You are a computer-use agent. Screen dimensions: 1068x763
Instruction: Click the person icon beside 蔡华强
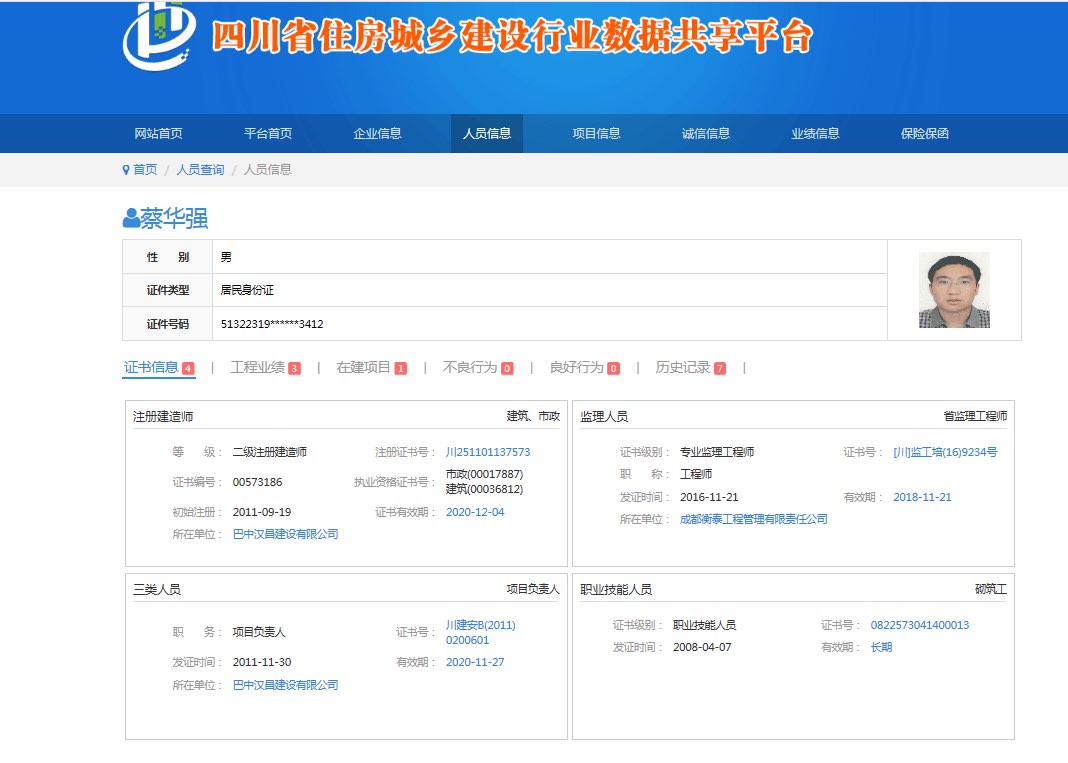(x=131, y=218)
